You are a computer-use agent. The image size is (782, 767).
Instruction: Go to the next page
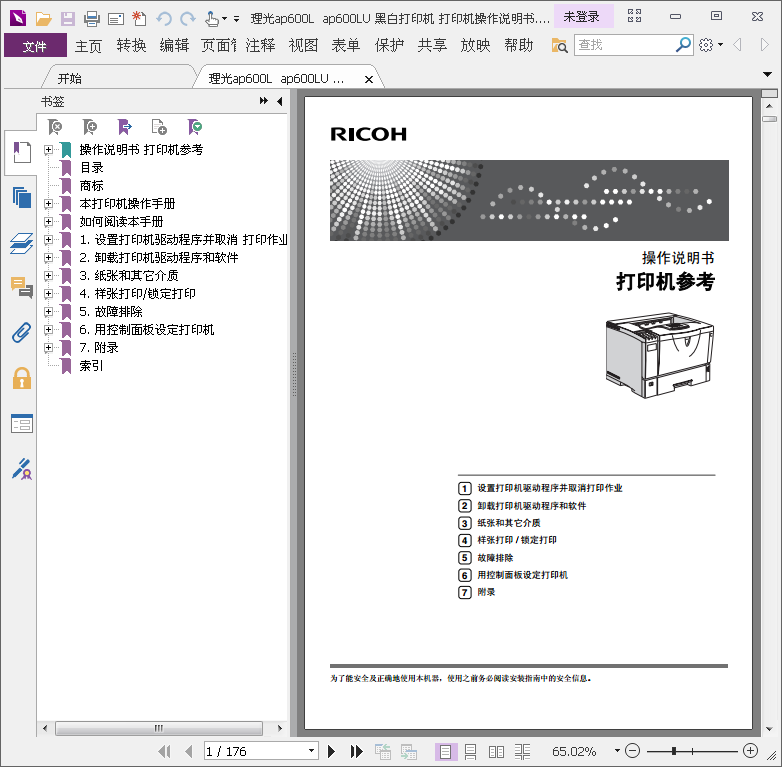pyautogui.click(x=331, y=751)
